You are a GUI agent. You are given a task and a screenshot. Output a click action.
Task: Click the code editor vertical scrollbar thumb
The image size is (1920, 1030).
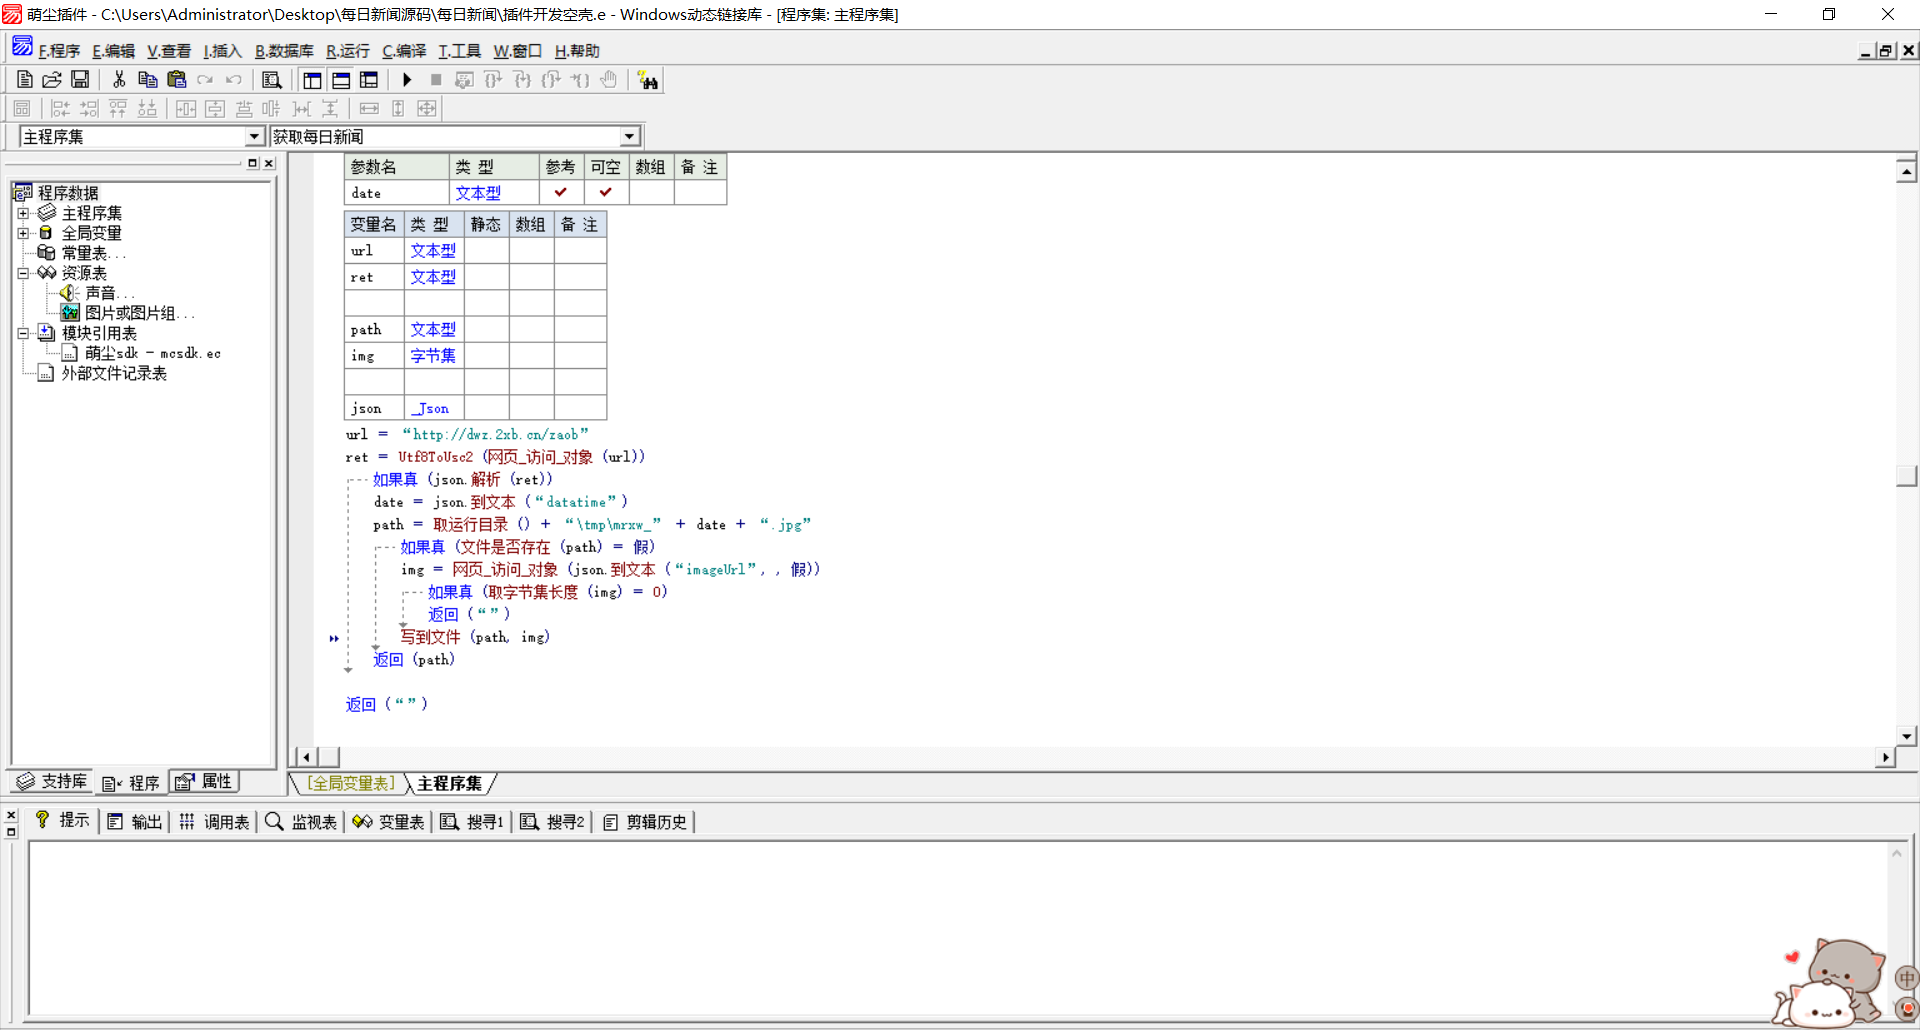(1906, 475)
